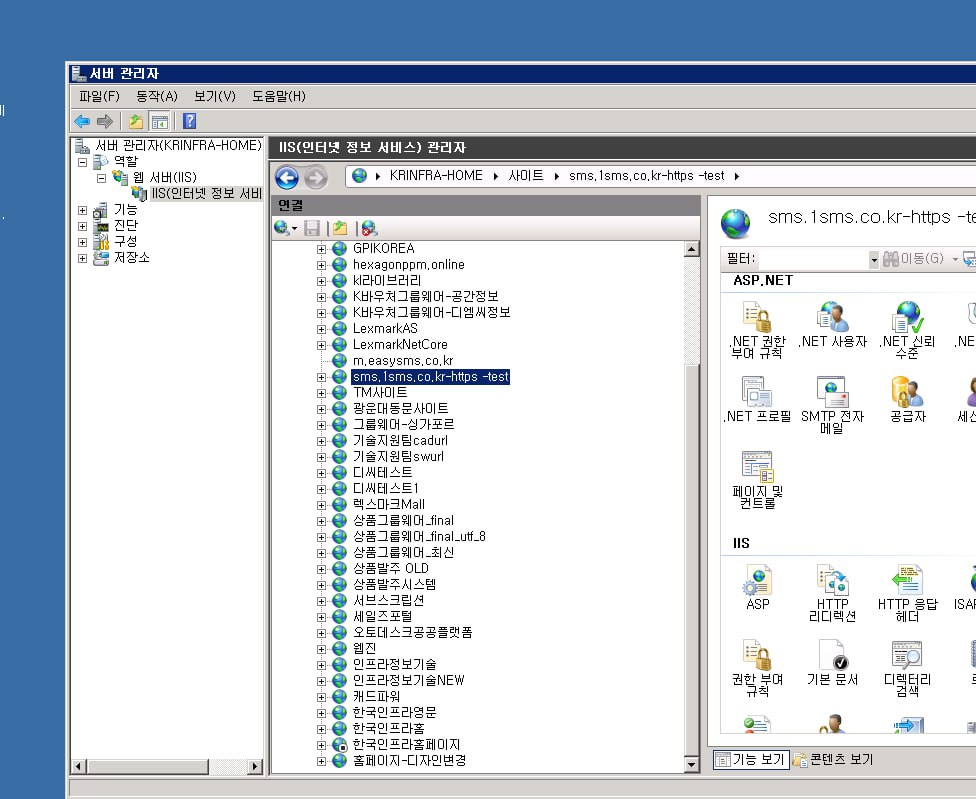Open the 페이지 및 컨트롤 feature icon
The height and width of the screenshot is (799, 976).
[x=757, y=467]
